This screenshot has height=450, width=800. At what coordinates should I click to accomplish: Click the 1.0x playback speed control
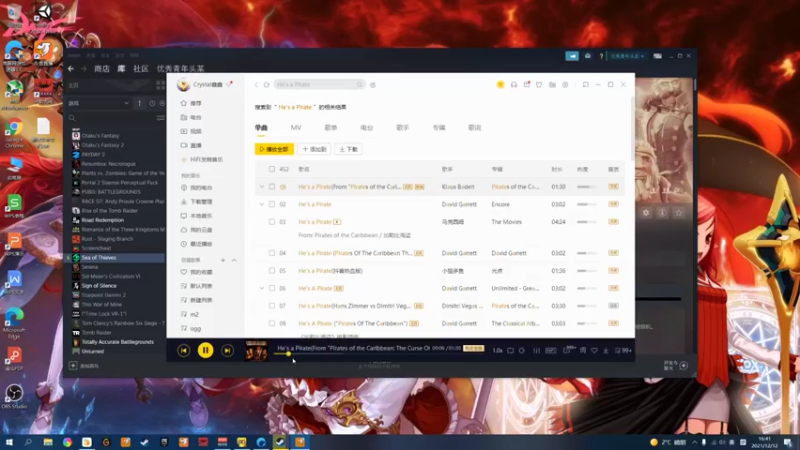(x=497, y=351)
